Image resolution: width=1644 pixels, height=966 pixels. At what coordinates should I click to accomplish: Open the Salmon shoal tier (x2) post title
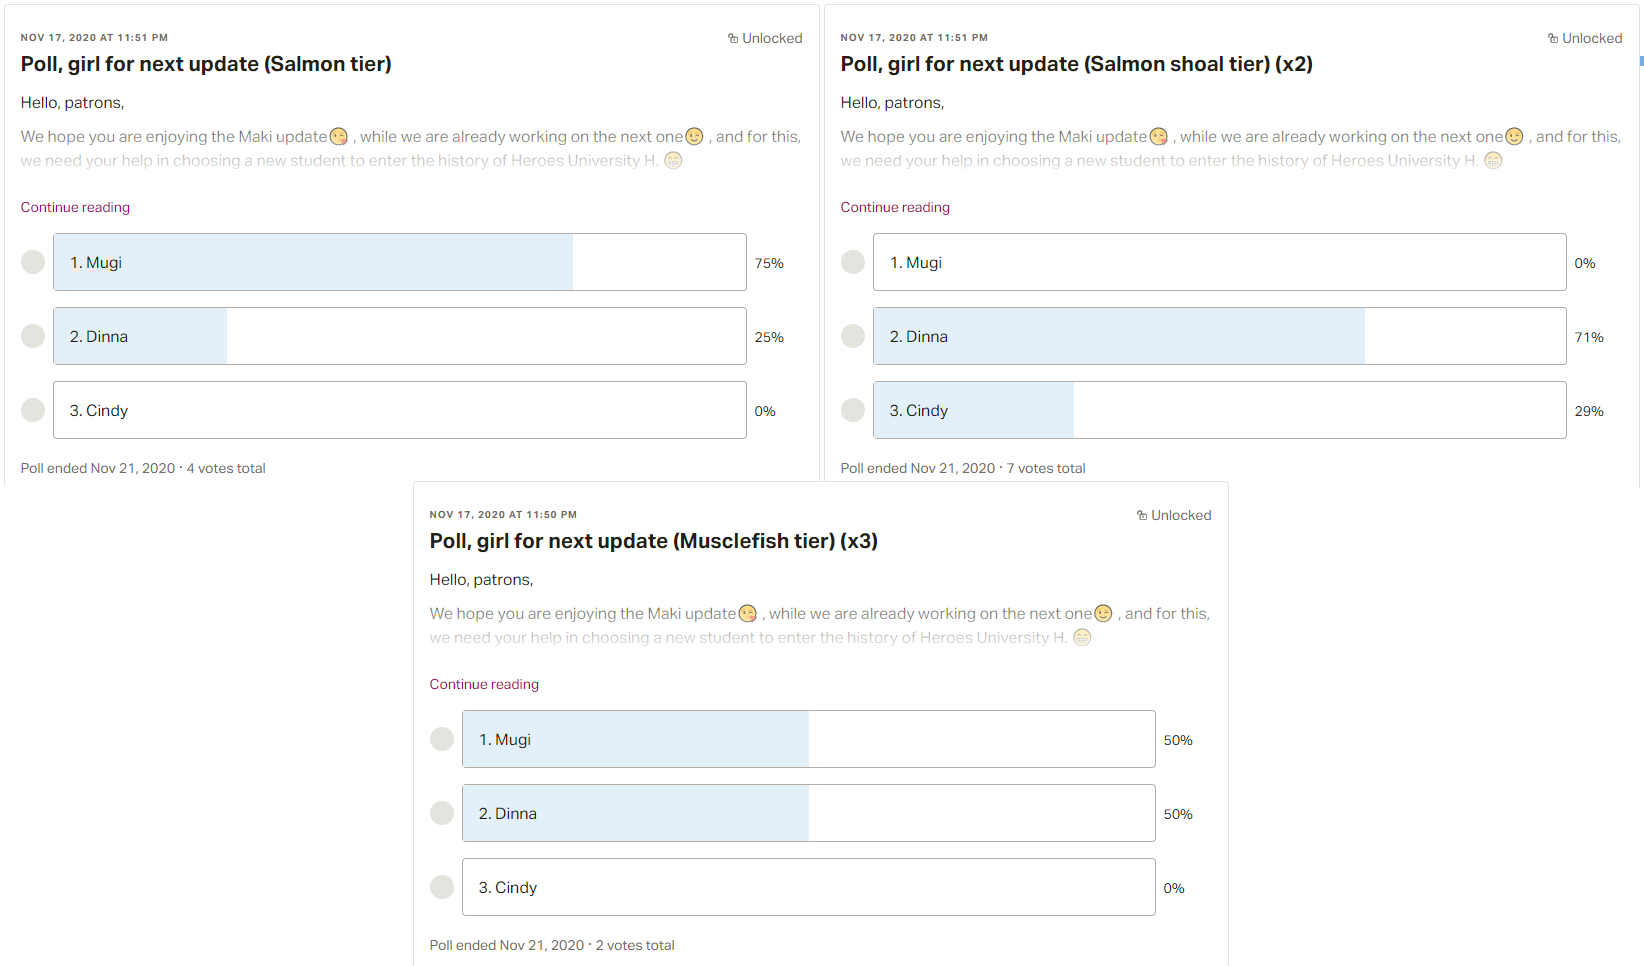click(1077, 64)
